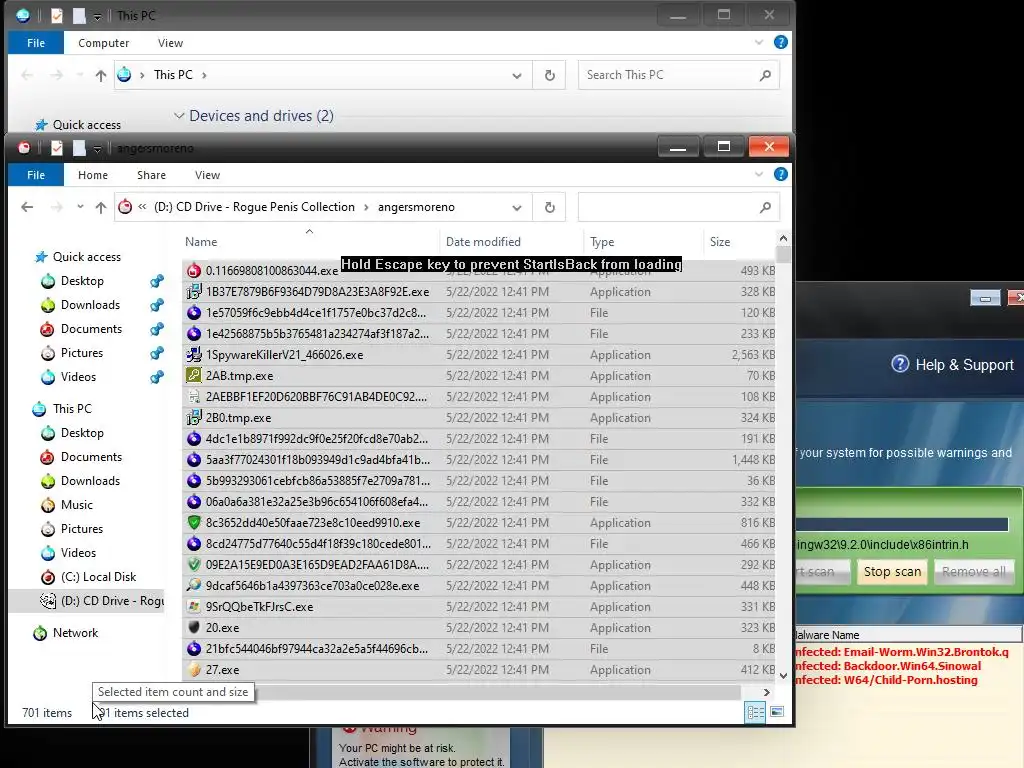Image resolution: width=1024 pixels, height=768 pixels.
Task: Expand ribbon in This PC window
Action: pos(758,42)
